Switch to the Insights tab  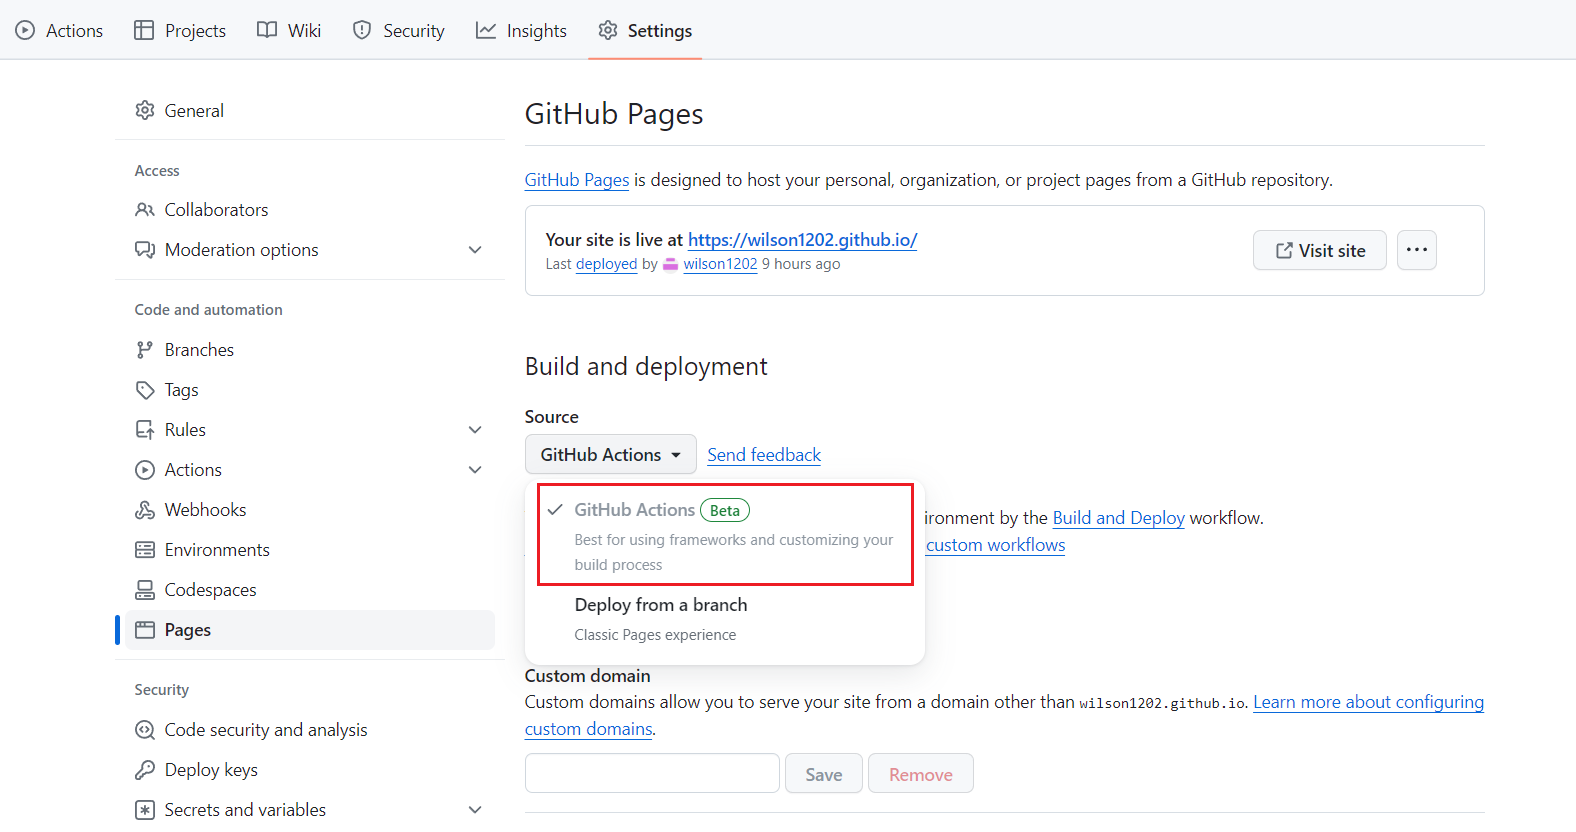coord(521,31)
